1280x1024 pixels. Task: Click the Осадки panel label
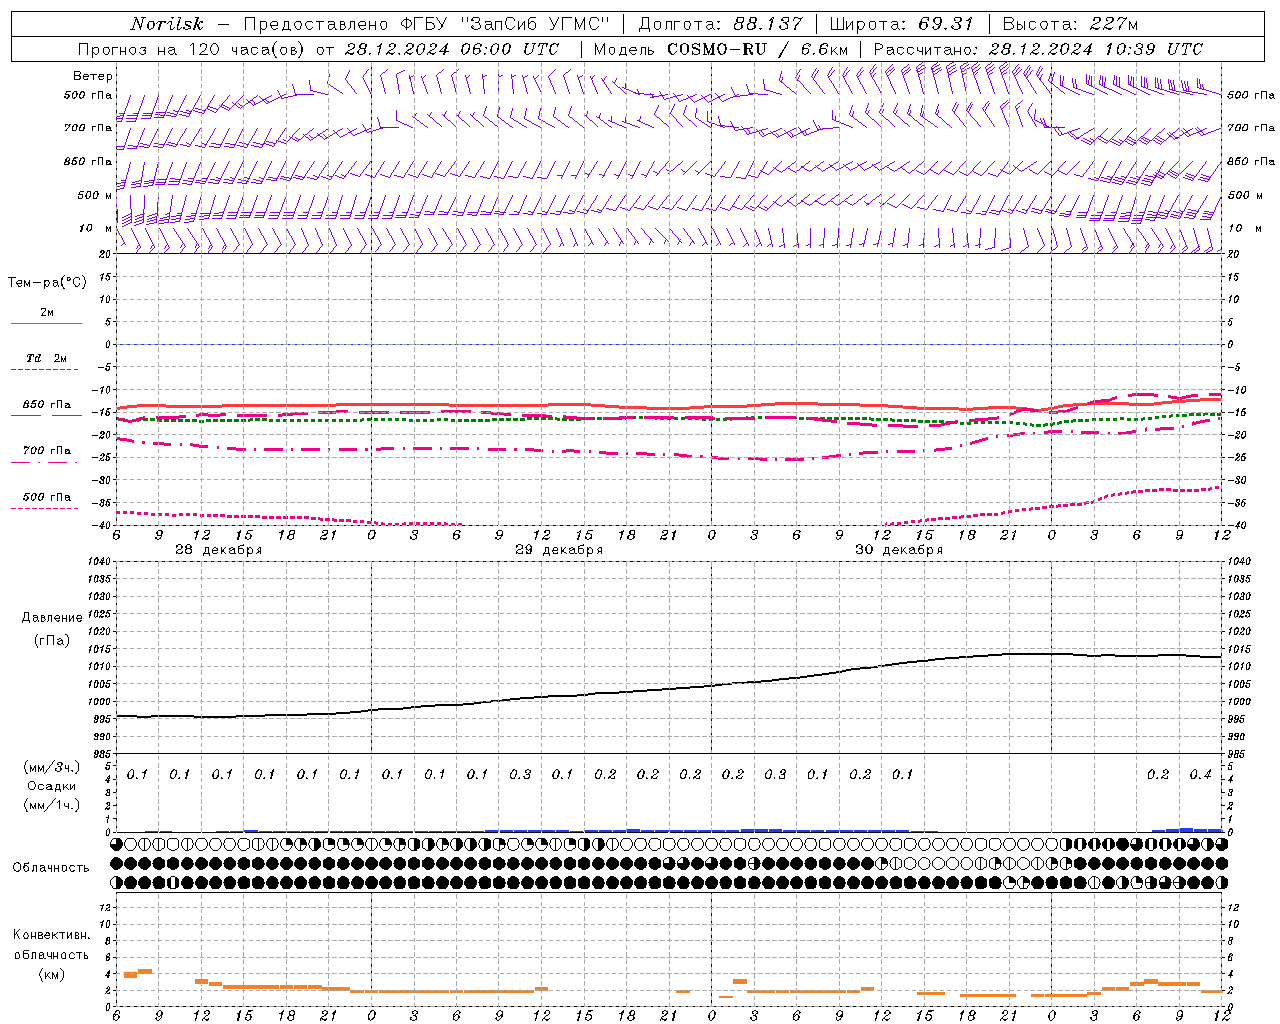coord(51,786)
